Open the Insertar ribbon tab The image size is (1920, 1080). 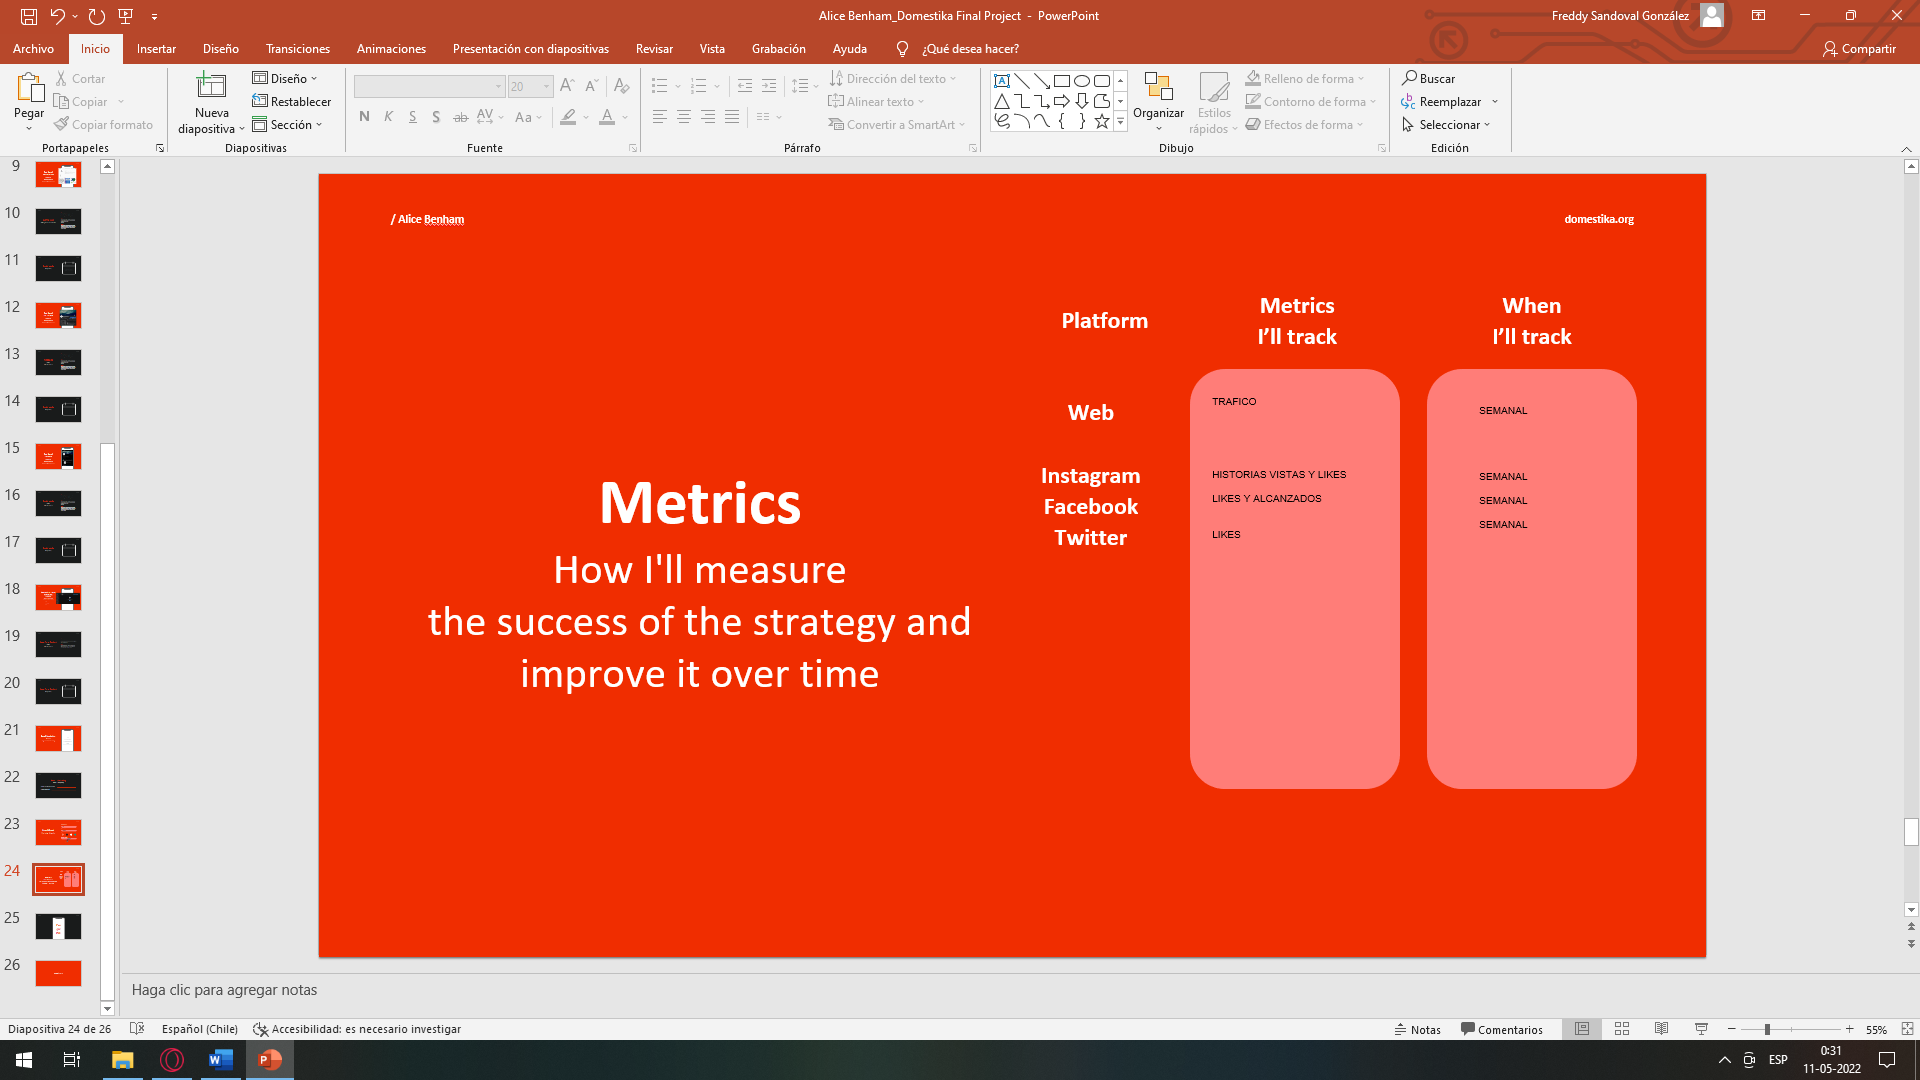click(x=156, y=49)
